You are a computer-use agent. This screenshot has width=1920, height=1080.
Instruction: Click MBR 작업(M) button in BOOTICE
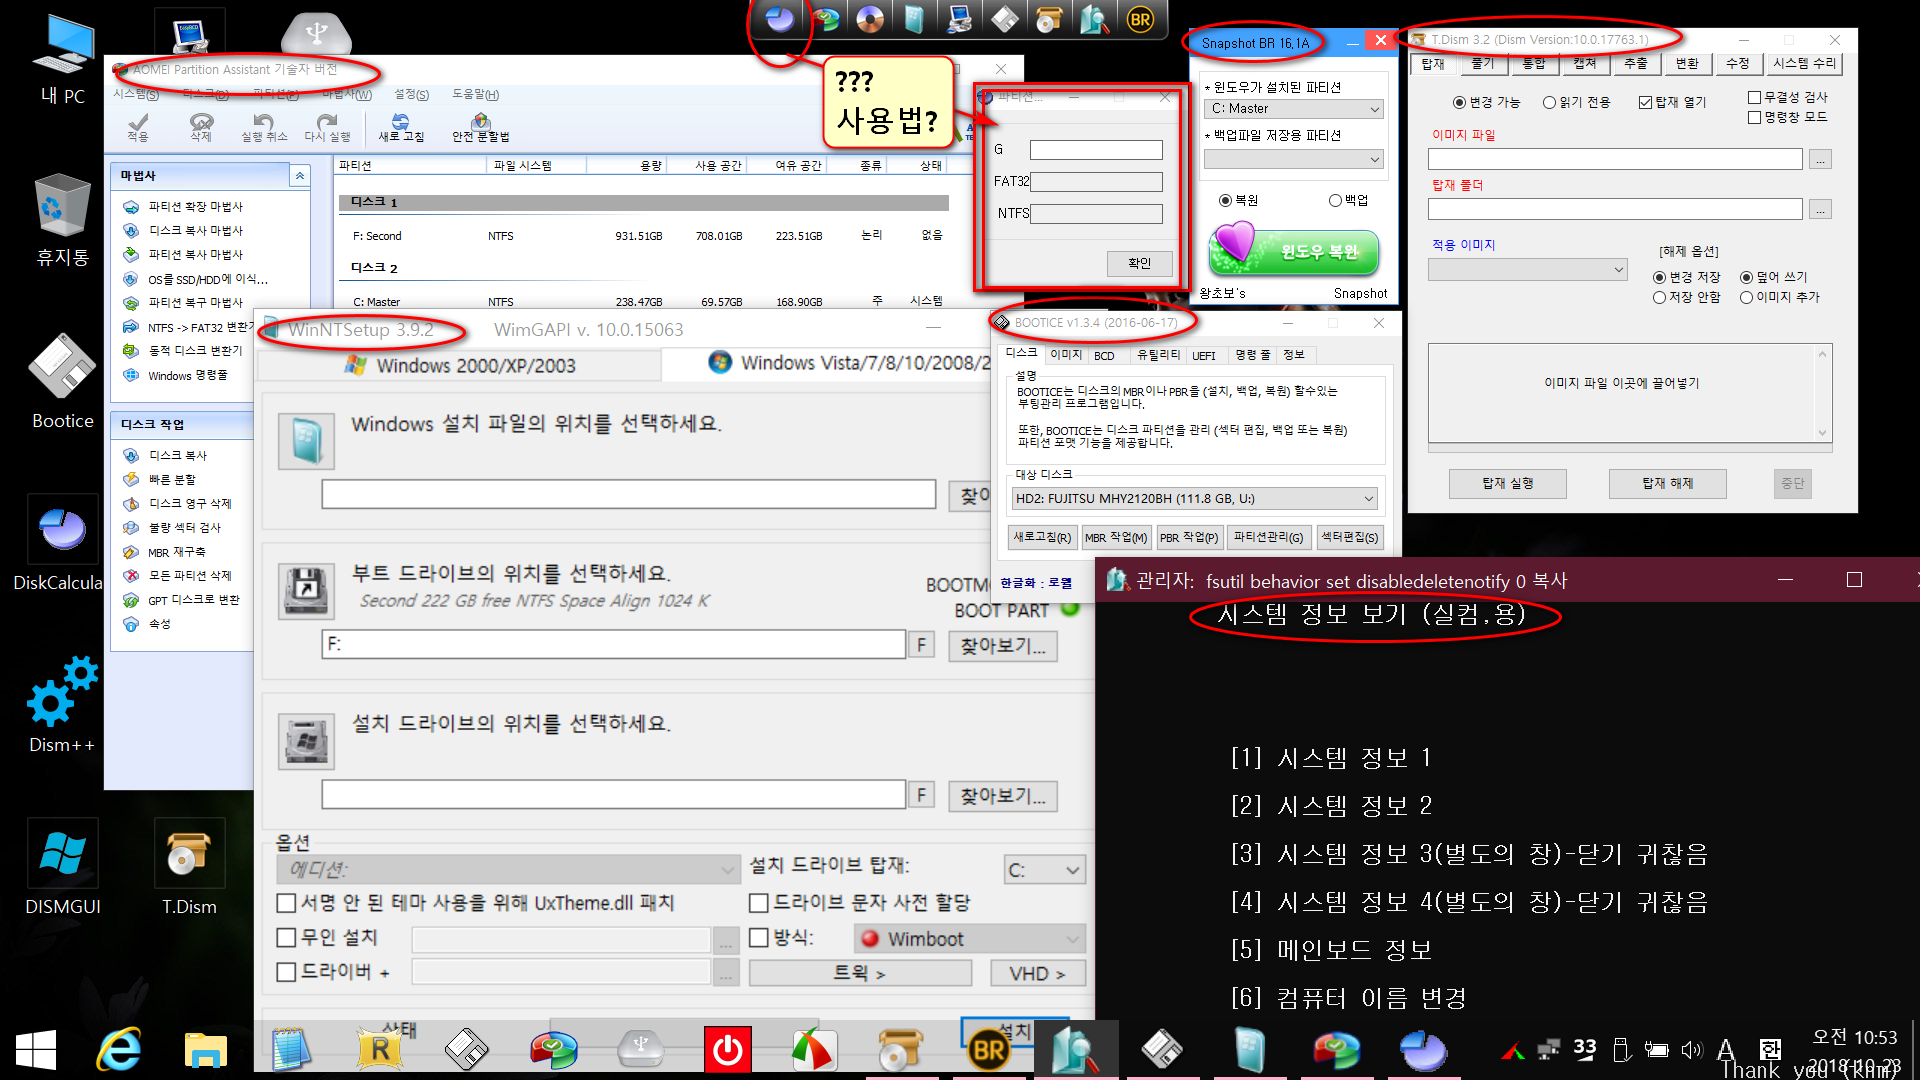tap(1116, 538)
